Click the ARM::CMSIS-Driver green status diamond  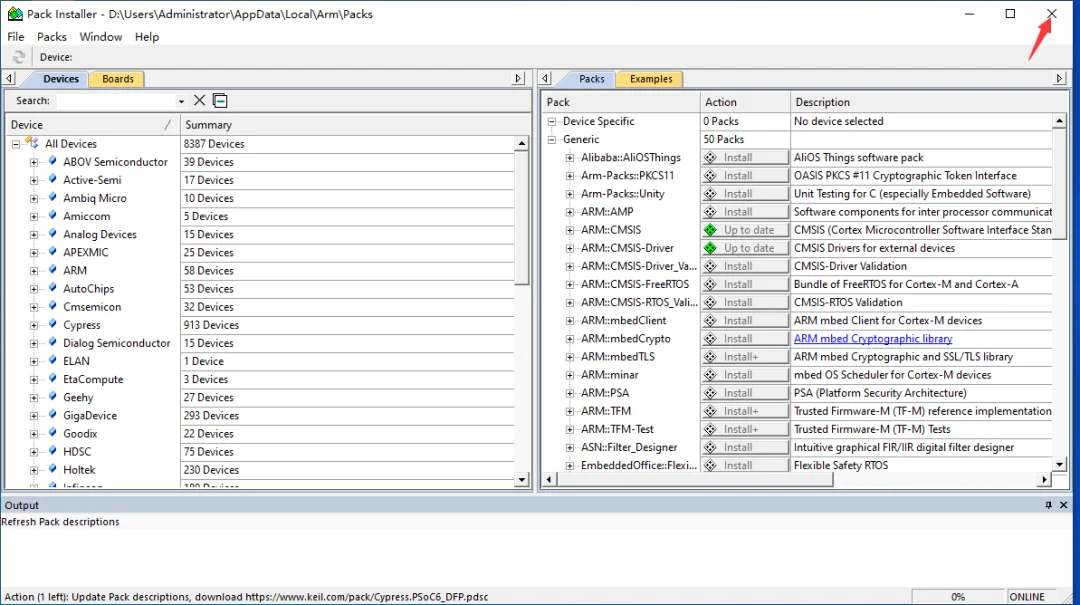coord(710,248)
